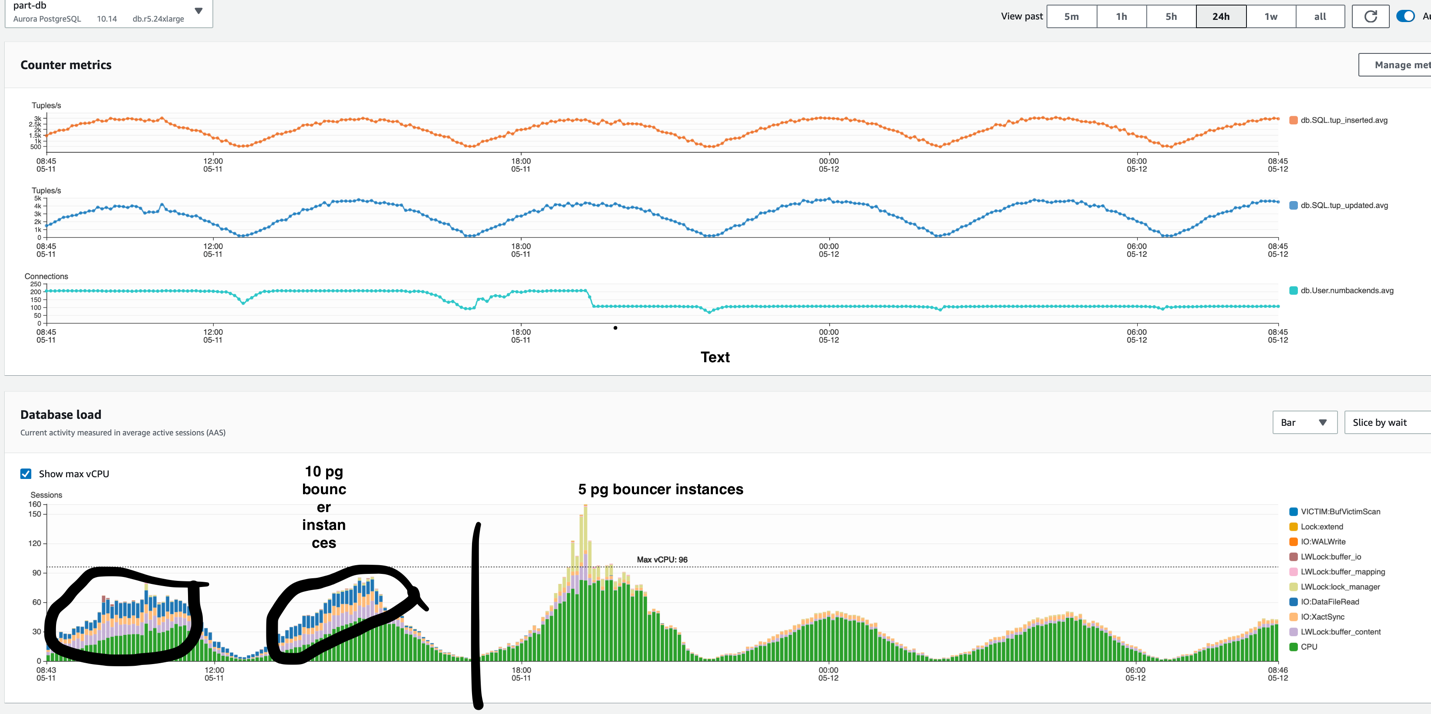Click the View past label

point(1021,16)
